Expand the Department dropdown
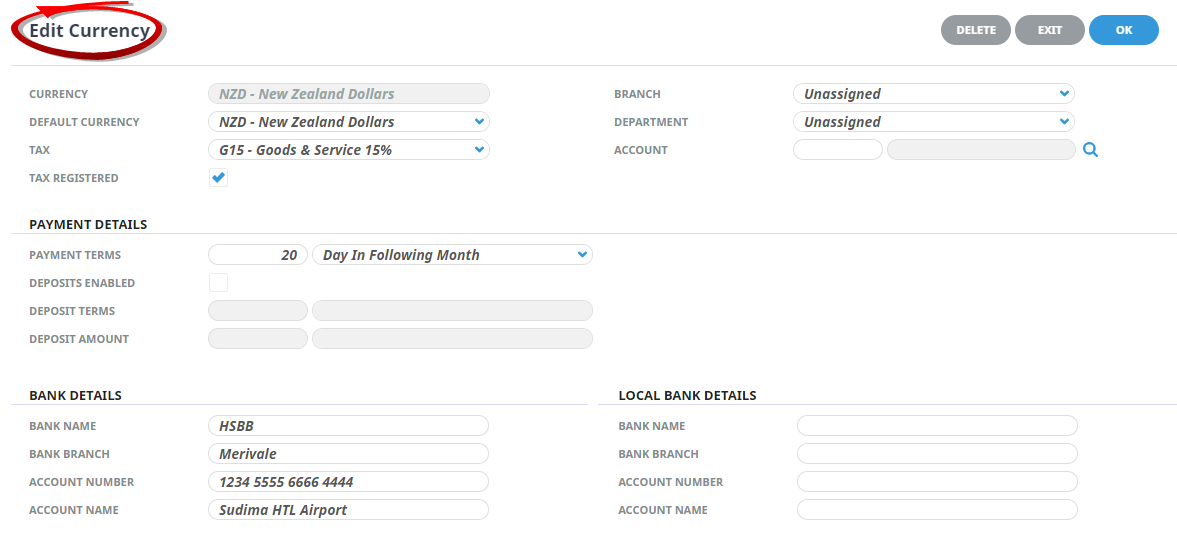This screenshot has width=1177, height=540. click(933, 122)
